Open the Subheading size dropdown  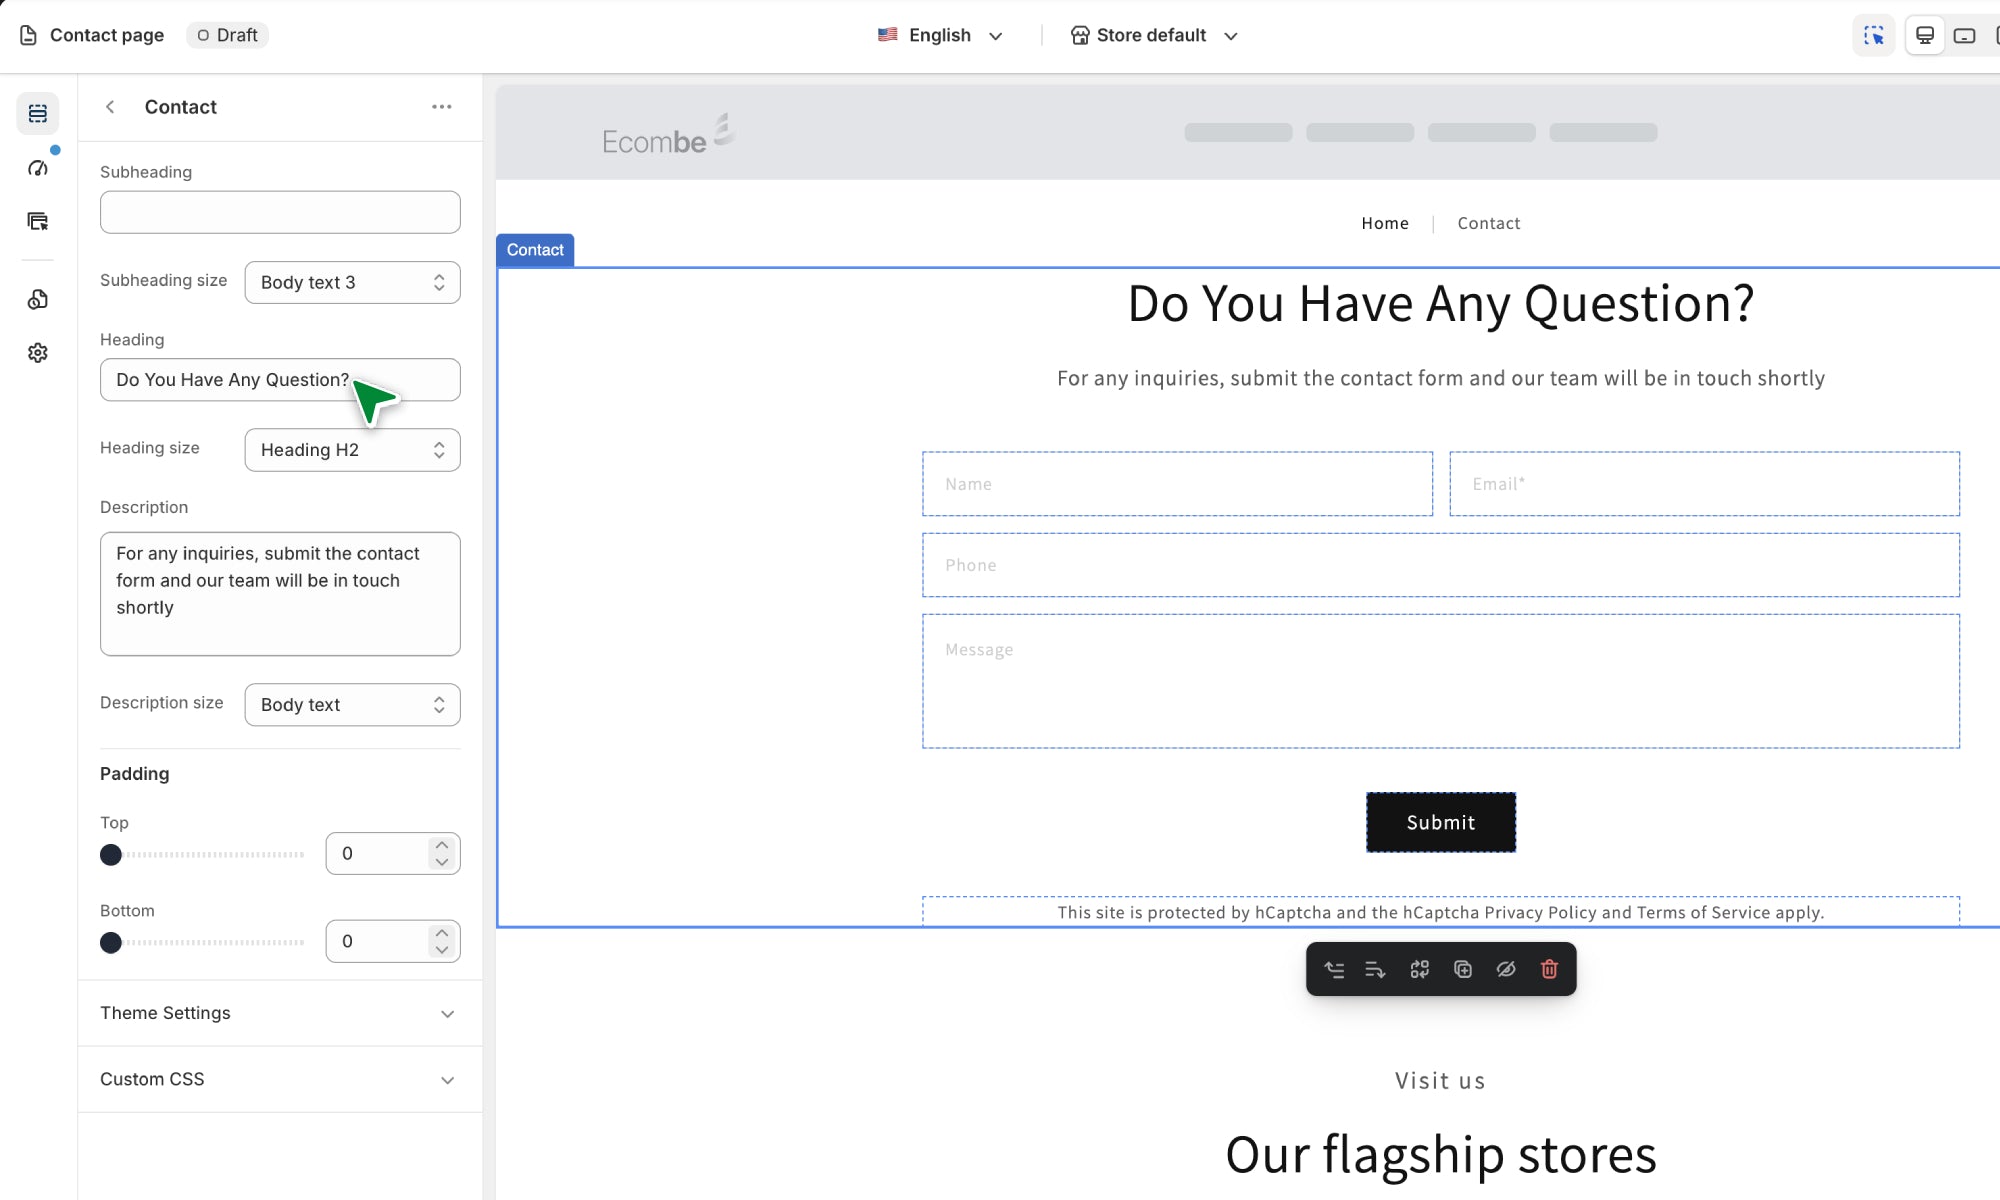click(352, 282)
